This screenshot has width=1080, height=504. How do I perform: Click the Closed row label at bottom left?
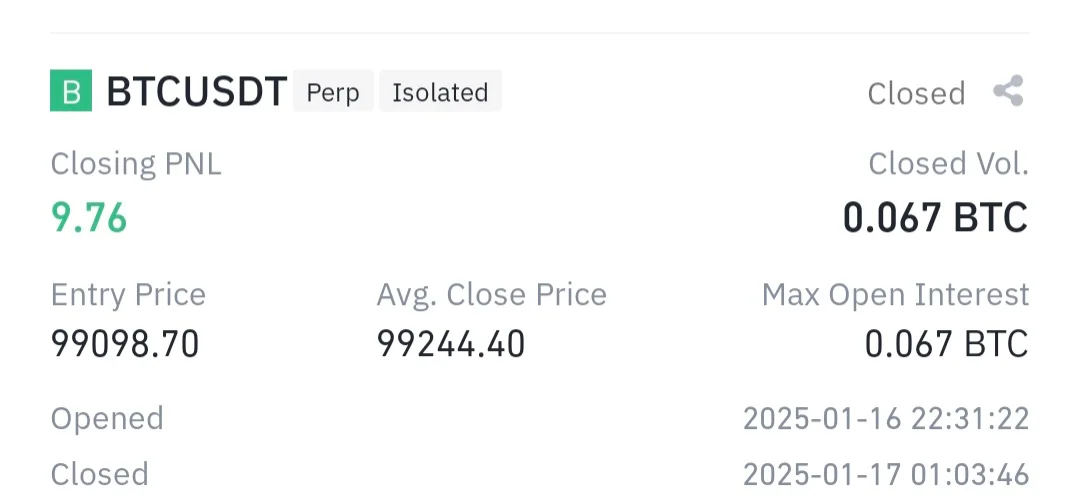(100, 473)
